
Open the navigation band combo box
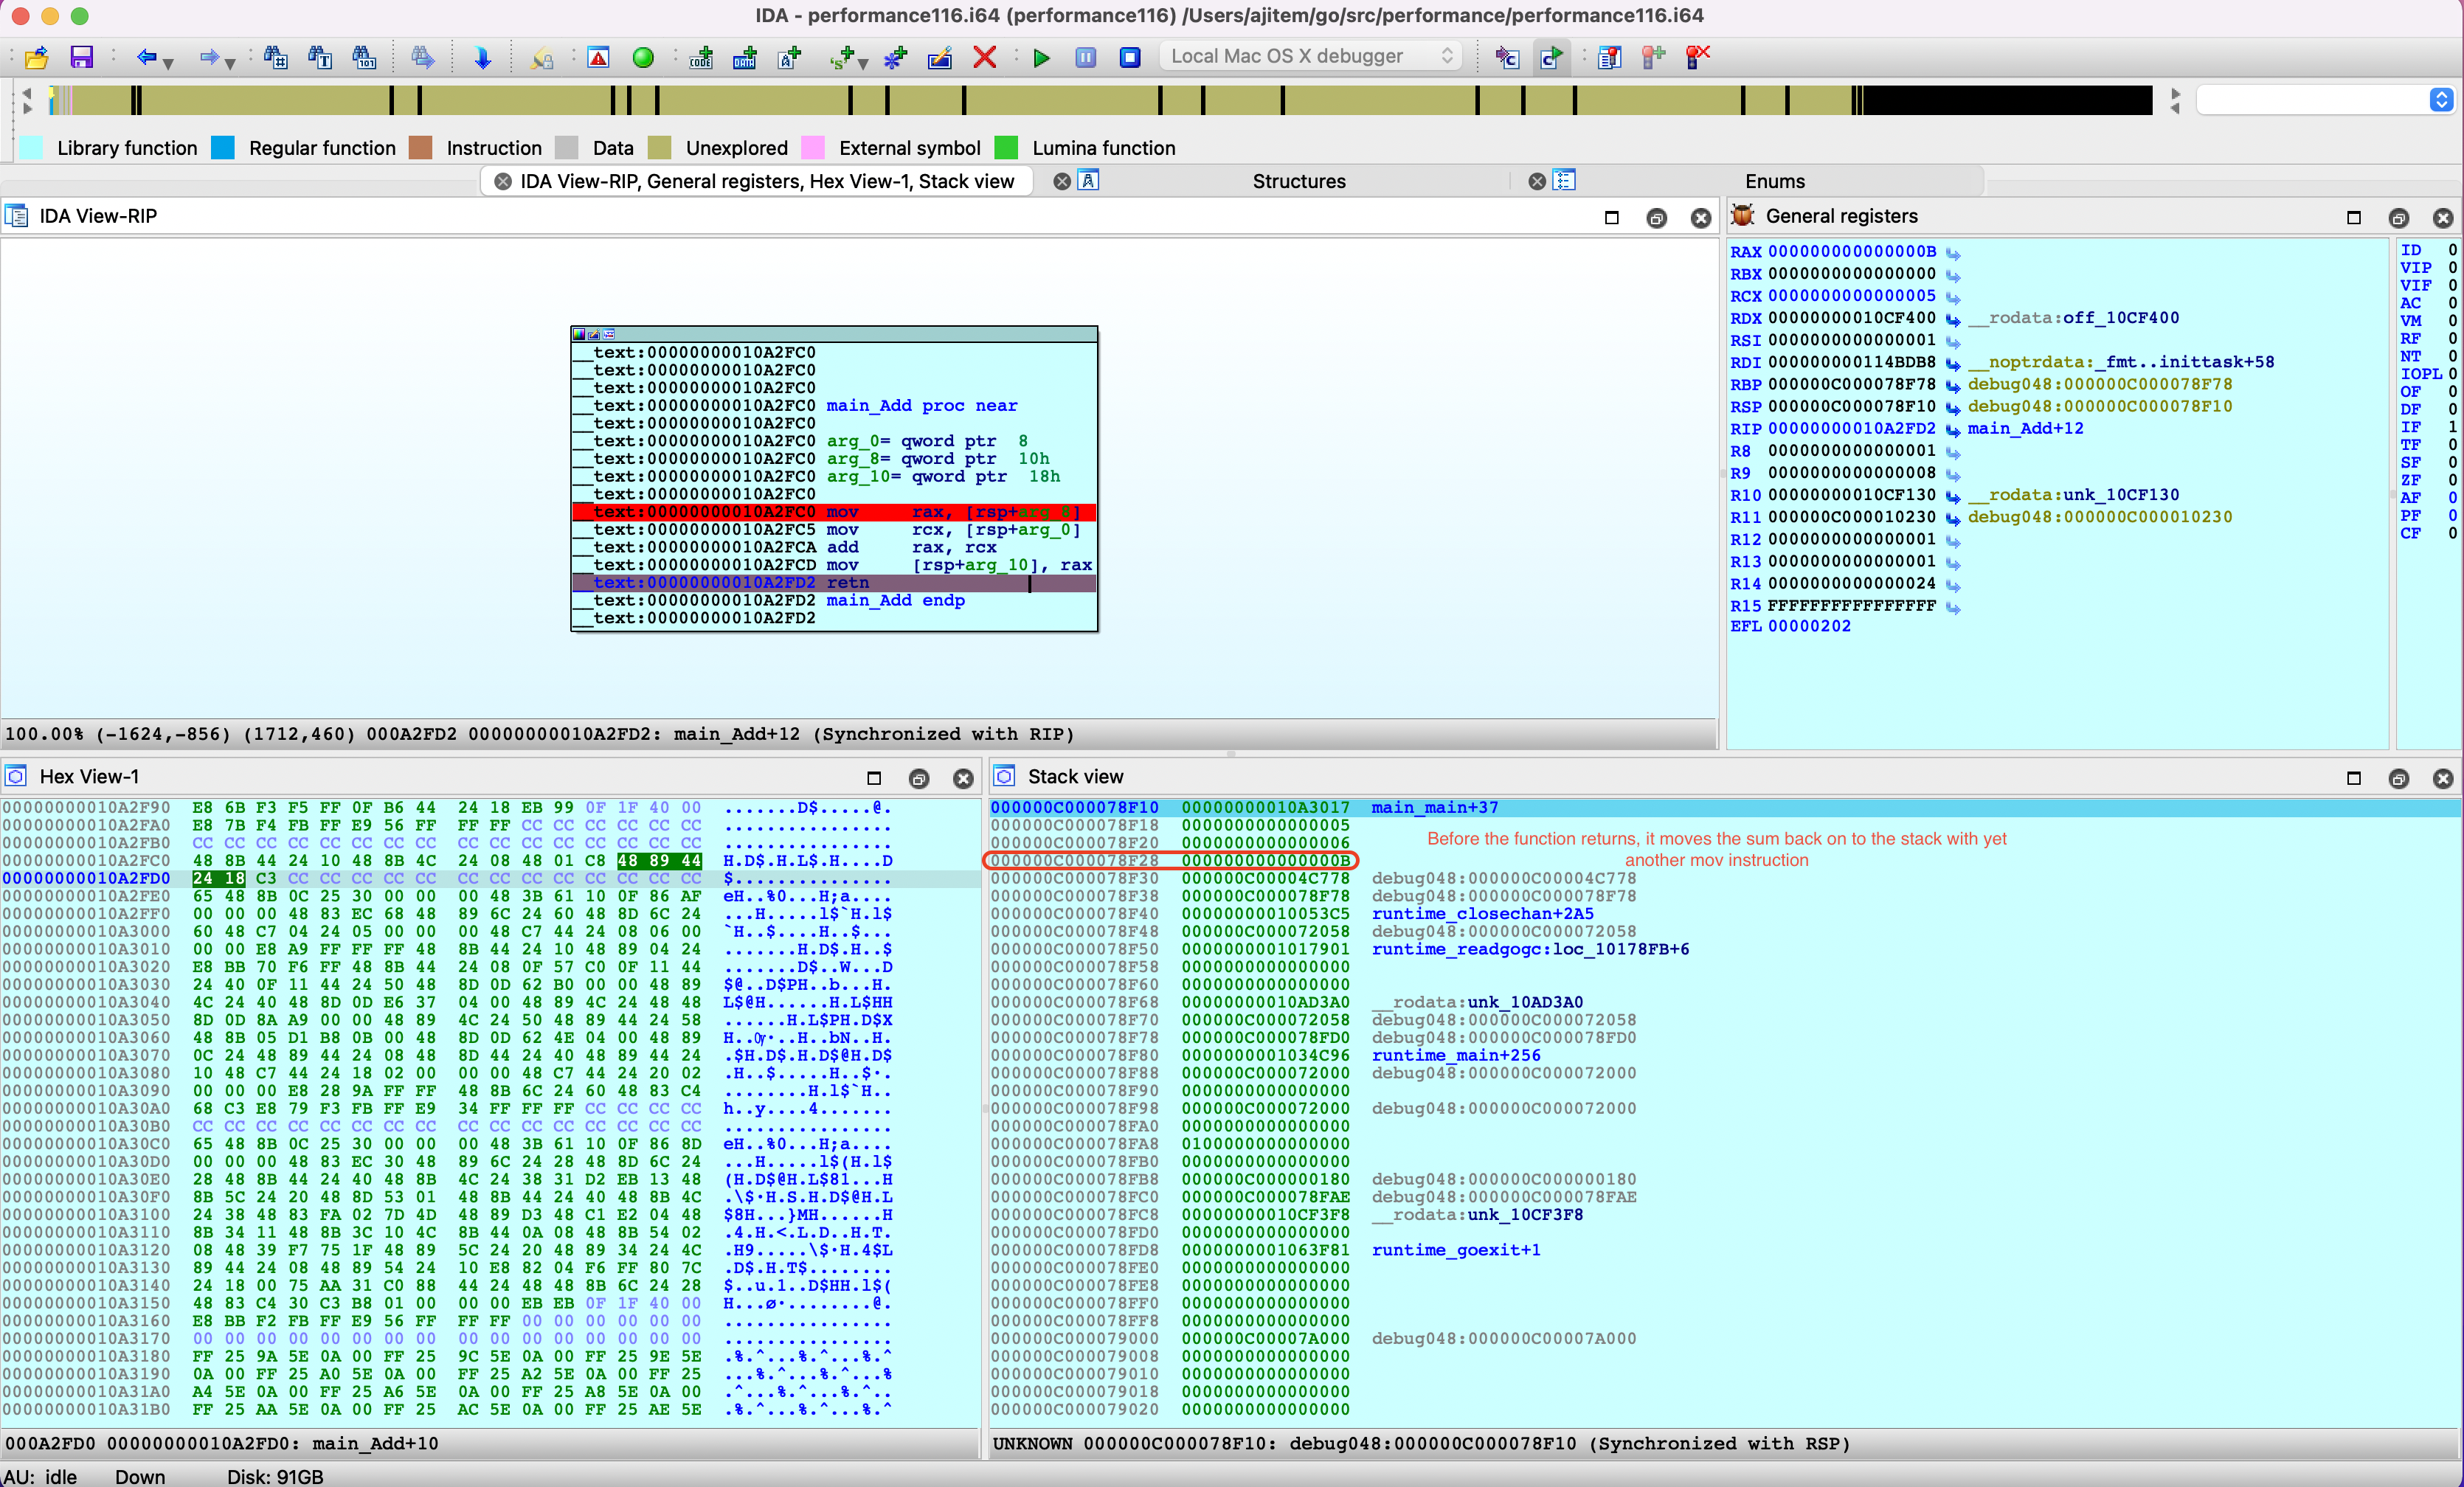click(2440, 99)
